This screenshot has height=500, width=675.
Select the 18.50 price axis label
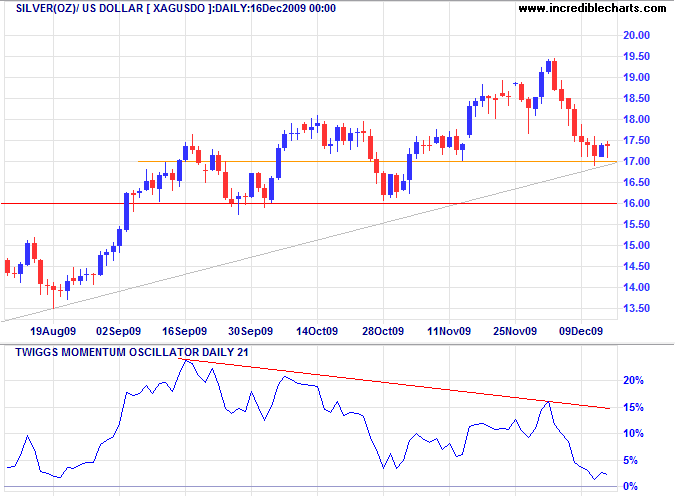pyautogui.click(x=636, y=98)
